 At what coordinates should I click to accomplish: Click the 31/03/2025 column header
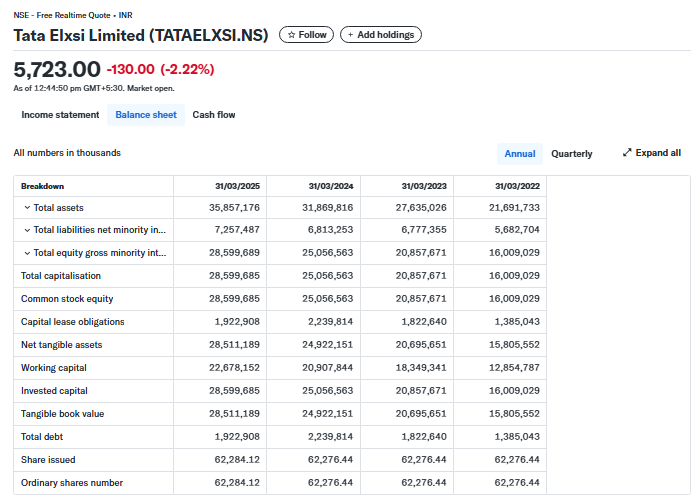point(237,186)
